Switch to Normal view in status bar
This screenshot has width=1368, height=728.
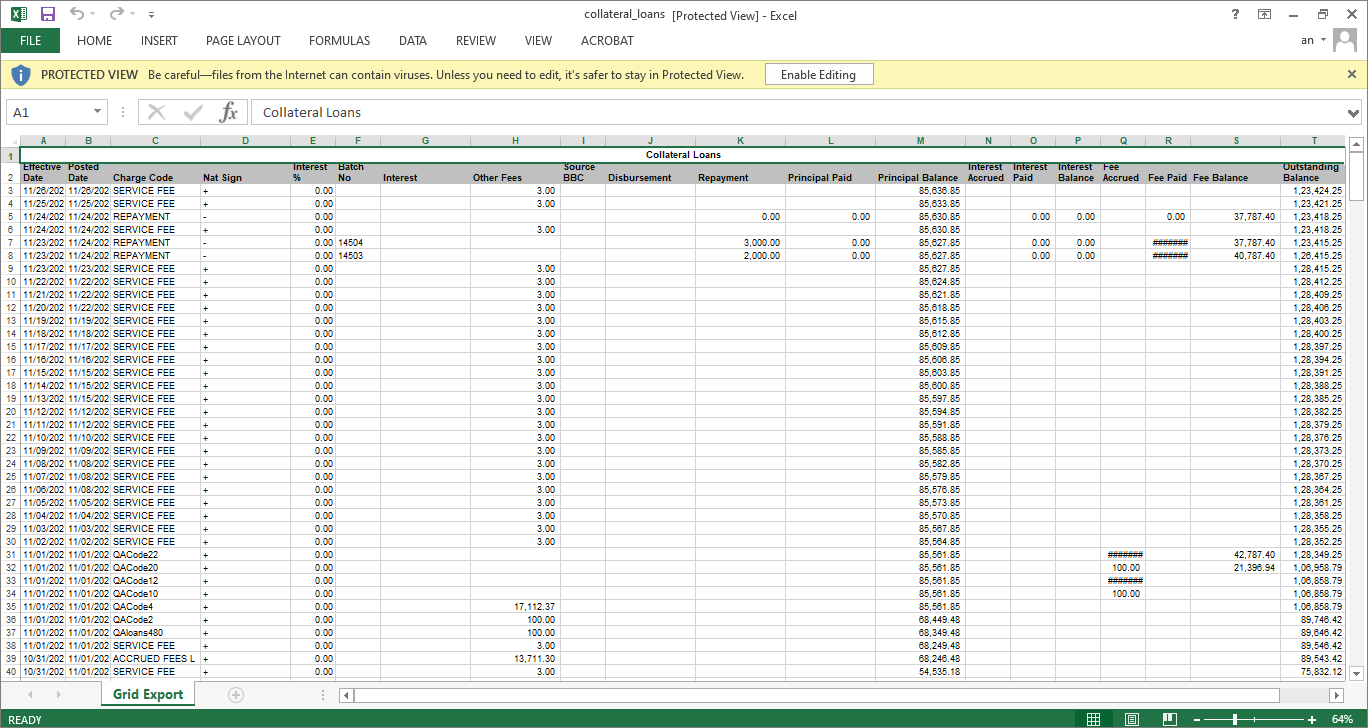pyautogui.click(x=1094, y=719)
